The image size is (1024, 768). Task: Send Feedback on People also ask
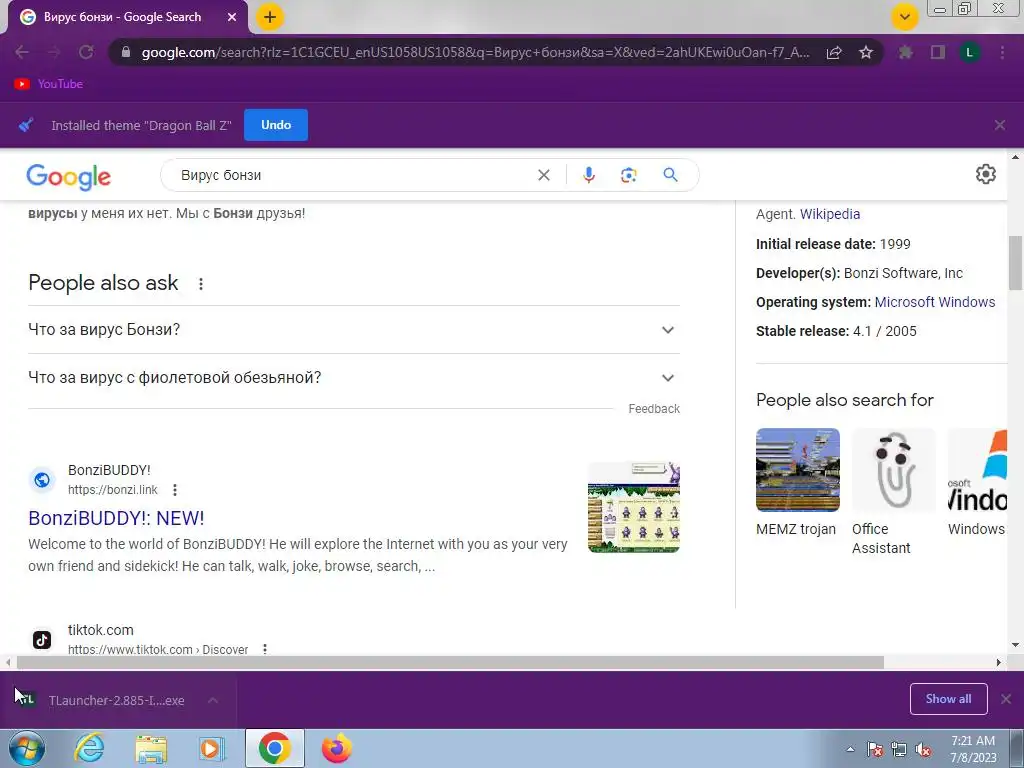click(x=654, y=409)
